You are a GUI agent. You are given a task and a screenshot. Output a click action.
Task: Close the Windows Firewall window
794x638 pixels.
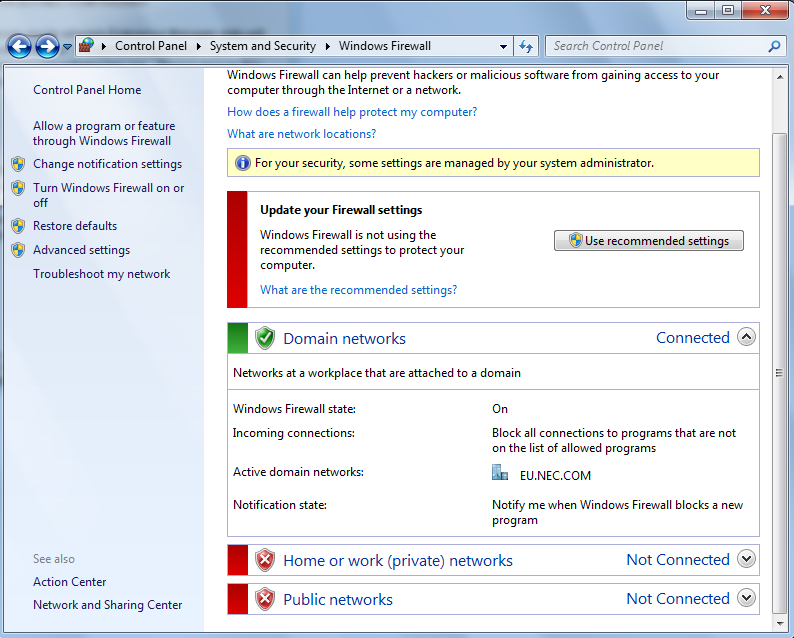tap(765, 11)
